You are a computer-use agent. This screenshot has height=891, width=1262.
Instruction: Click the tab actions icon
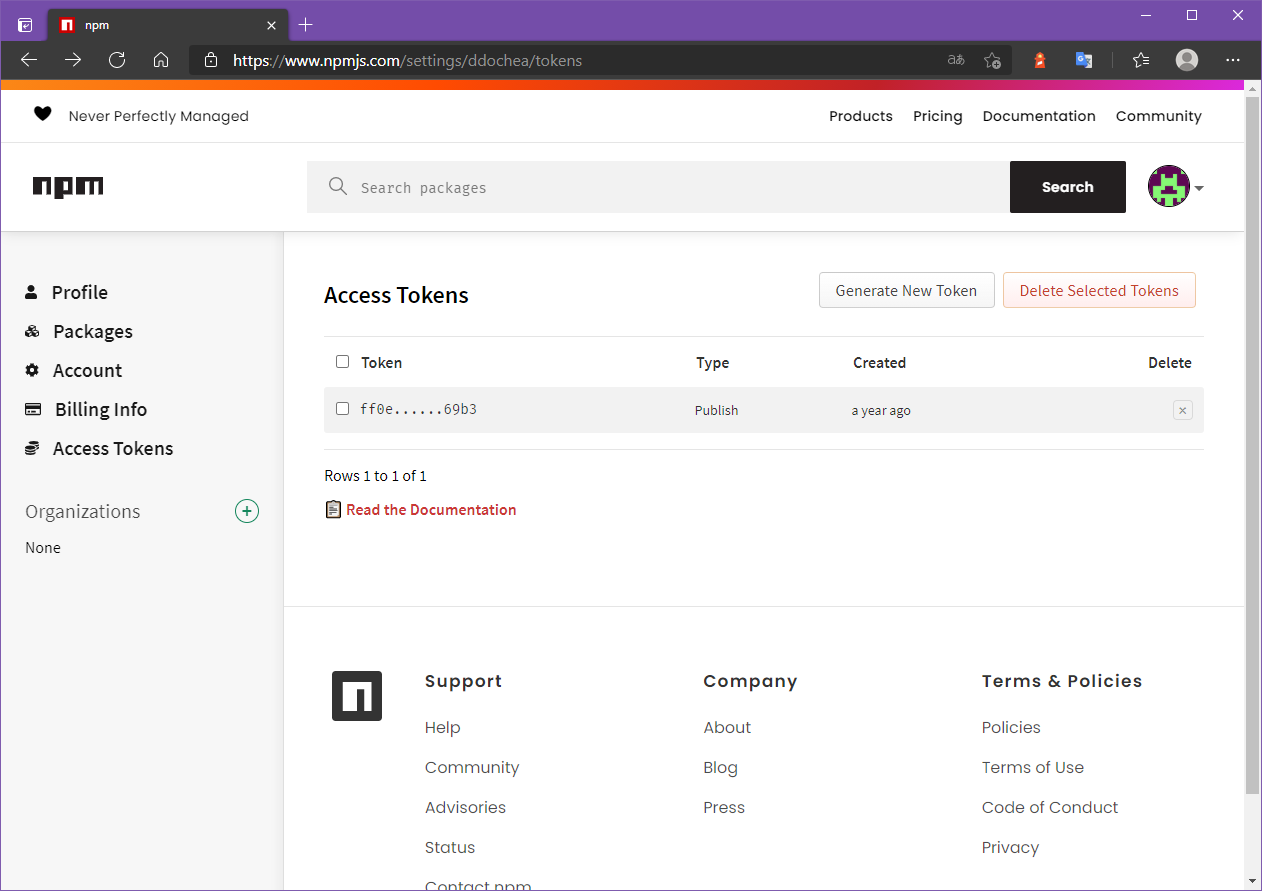point(25,25)
